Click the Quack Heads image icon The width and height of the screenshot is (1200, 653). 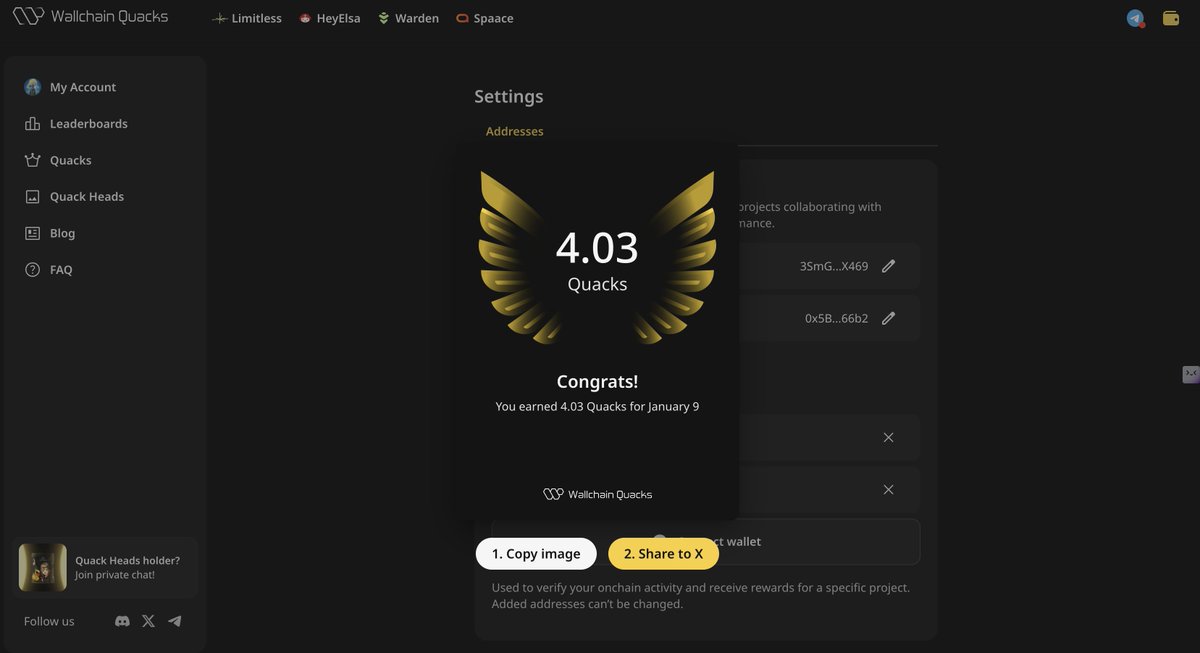click(x=32, y=197)
